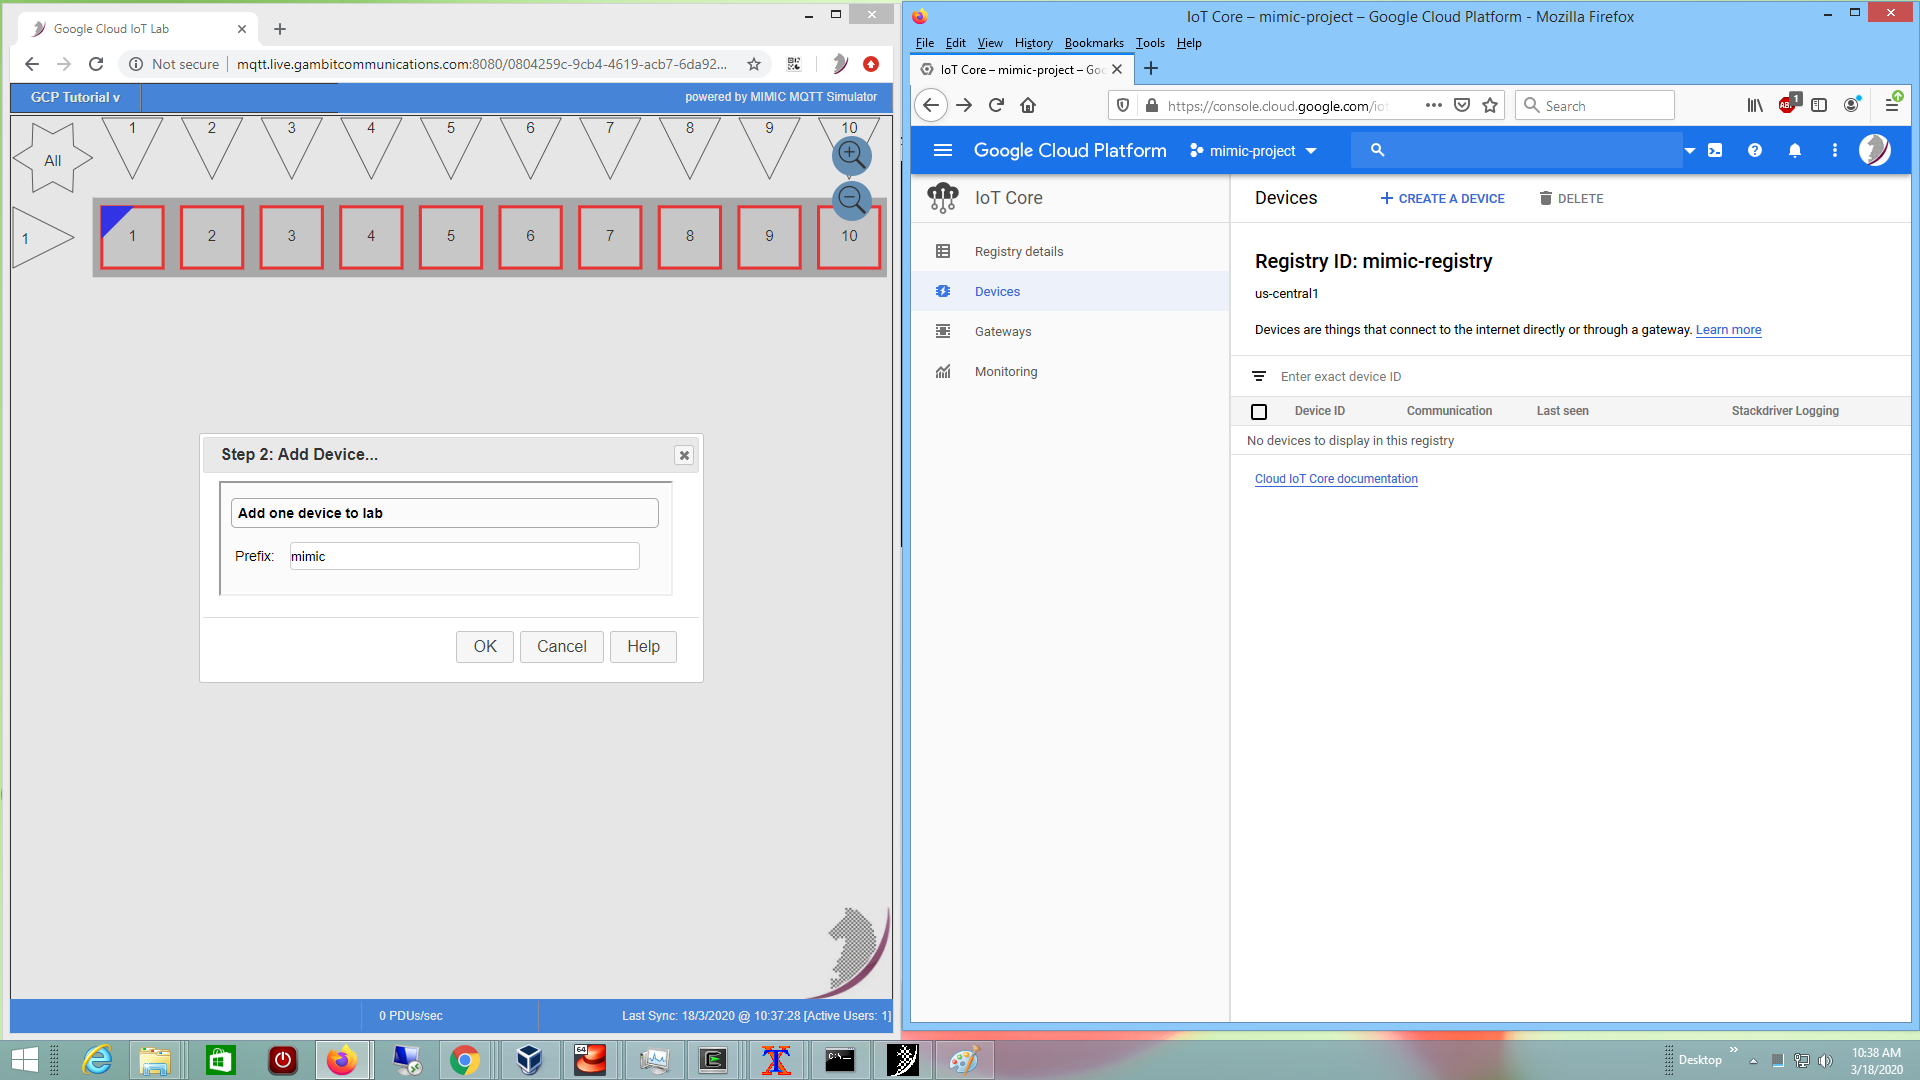This screenshot has height=1080, width=1920.
Task: Open new tab in Chrome
Action: pyautogui.click(x=280, y=29)
